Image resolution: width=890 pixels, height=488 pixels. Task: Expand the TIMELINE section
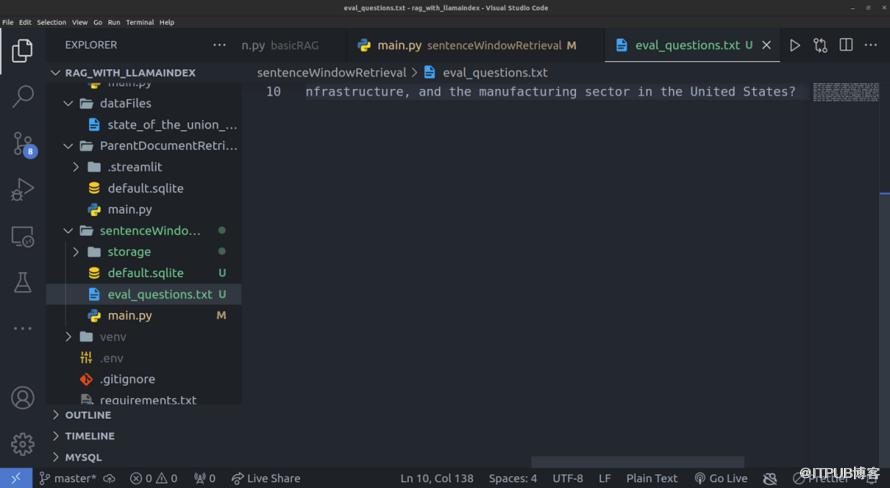click(89, 436)
